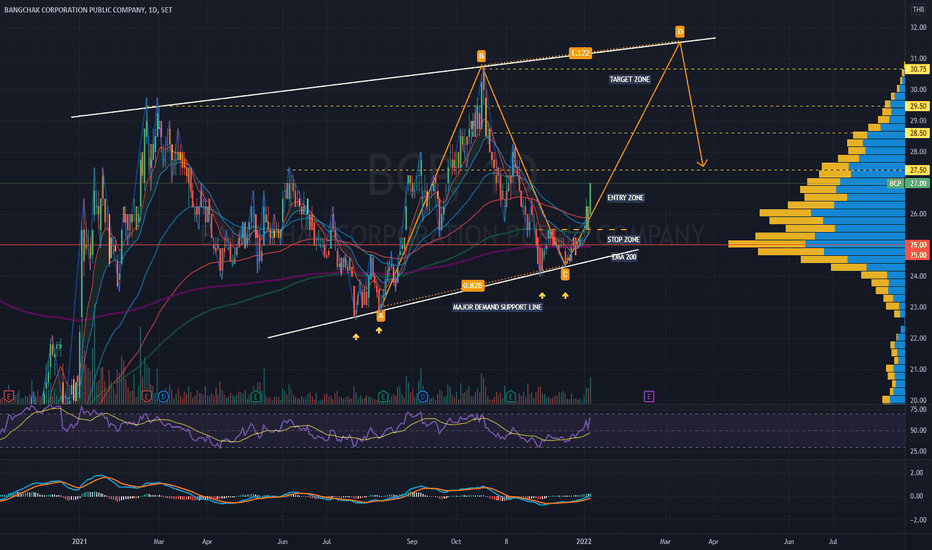Viewport: 932px width, 550px height.
Task: Select the orange pattern point B label
Action: click(481, 56)
